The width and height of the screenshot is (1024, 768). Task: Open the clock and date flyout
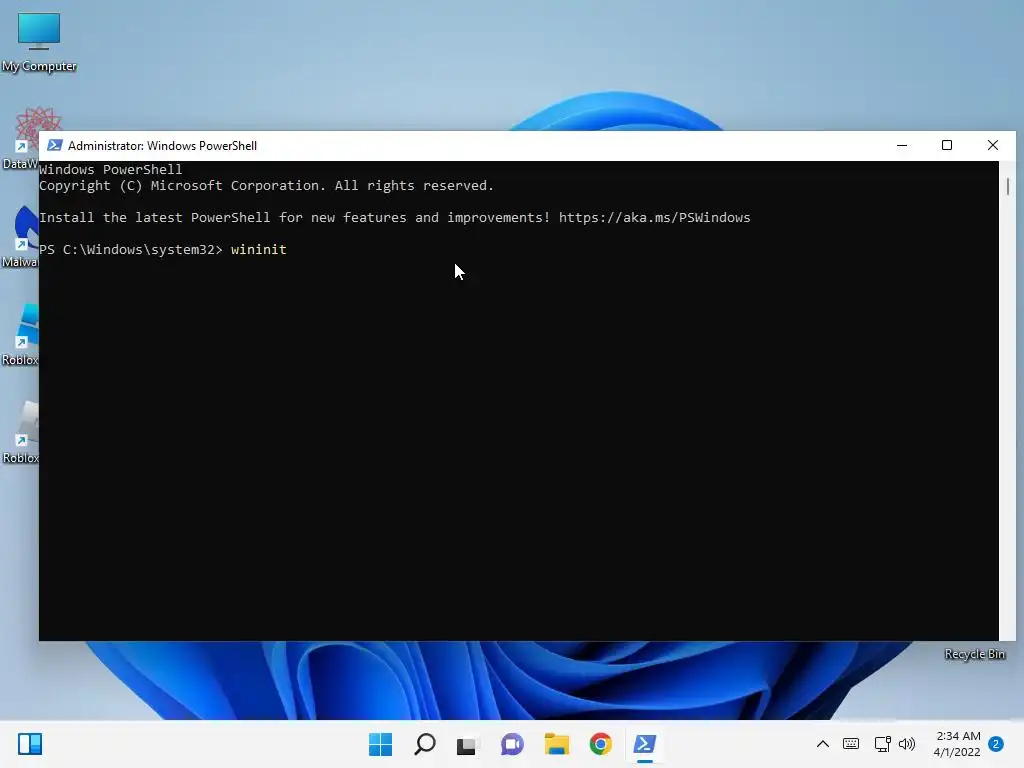click(957, 744)
